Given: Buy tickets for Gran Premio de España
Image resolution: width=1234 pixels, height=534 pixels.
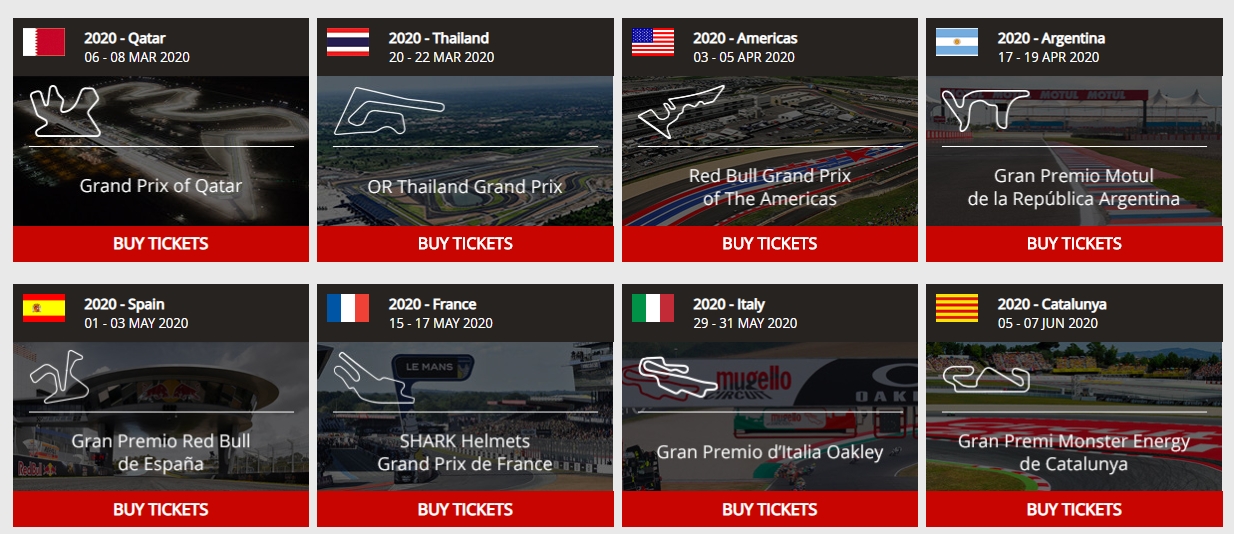Looking at the screenshot, I should pyautogui.click(x=161, y=509).
